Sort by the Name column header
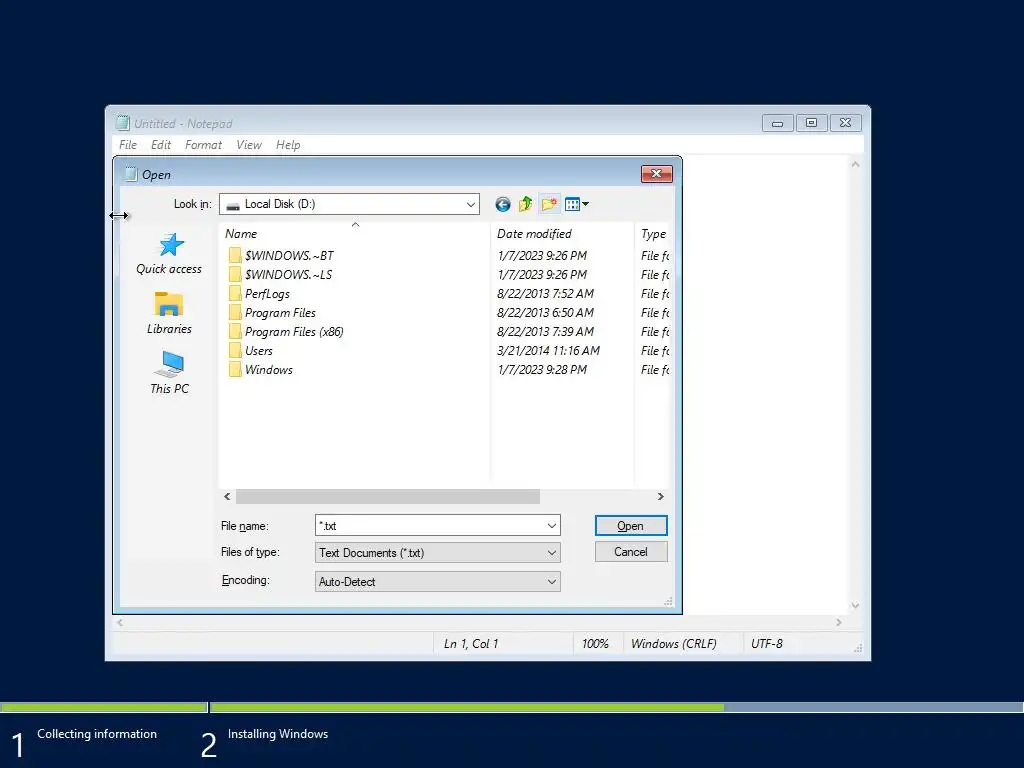 coord(355,234)
